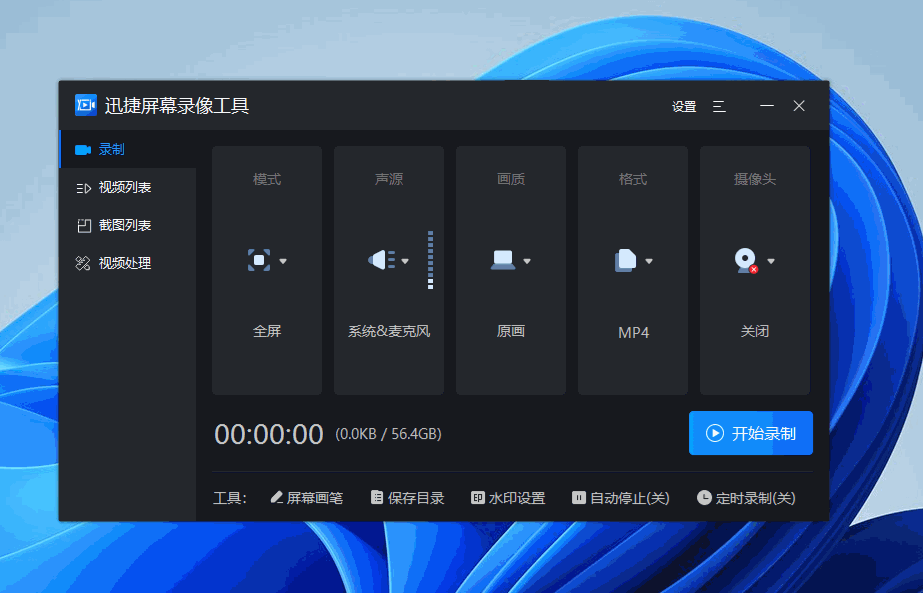
Task: Click the clock icon of 定时录制
Action: pos(704,498)
